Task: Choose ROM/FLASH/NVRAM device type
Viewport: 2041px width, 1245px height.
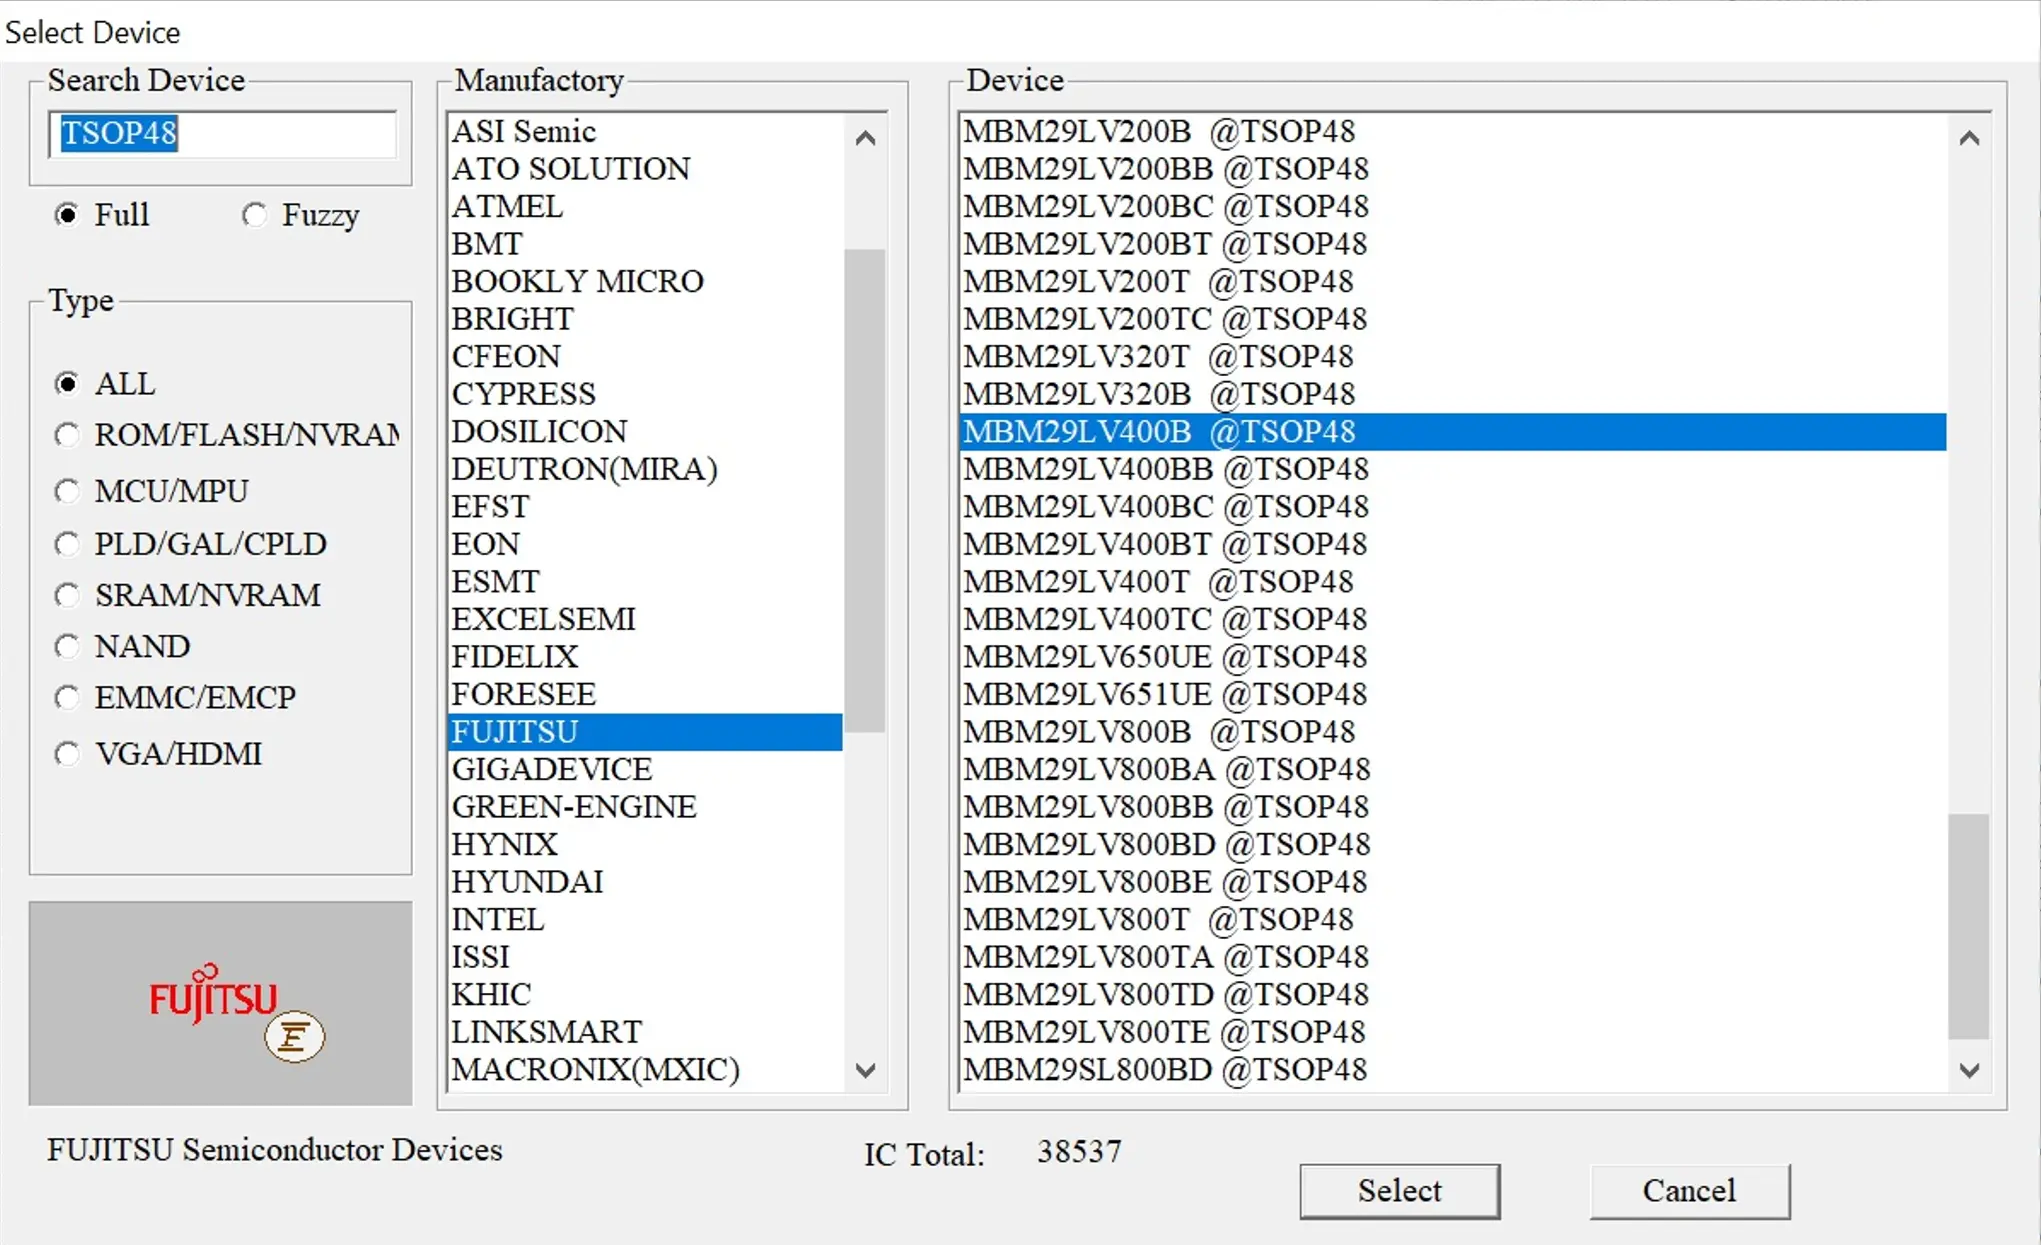Action: [67, 435]
